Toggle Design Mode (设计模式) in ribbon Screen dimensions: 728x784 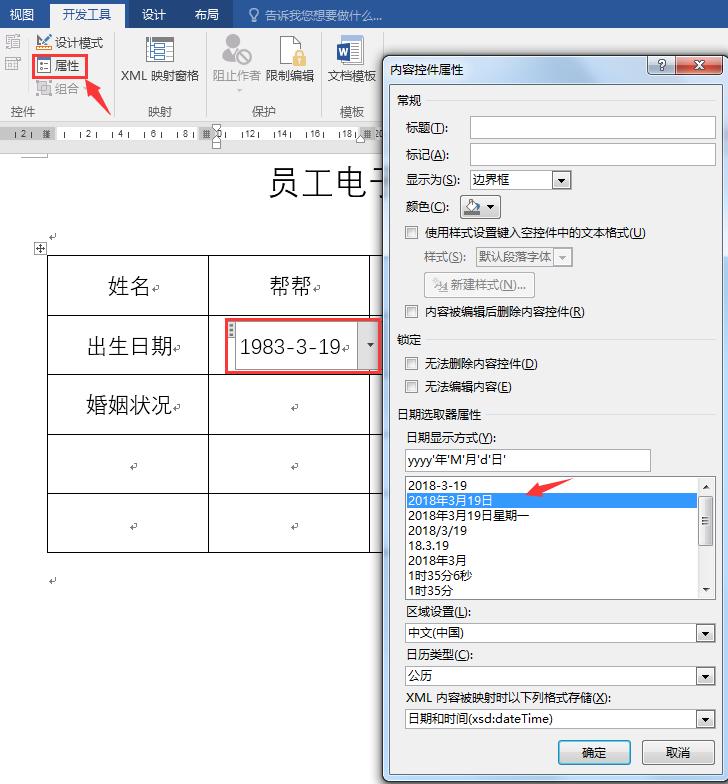tap(70, 42)
